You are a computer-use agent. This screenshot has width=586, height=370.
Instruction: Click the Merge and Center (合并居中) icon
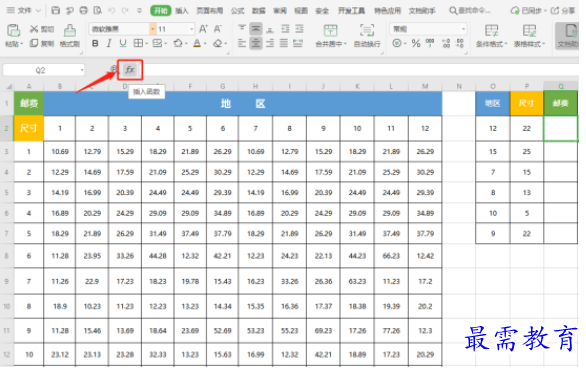330,30
